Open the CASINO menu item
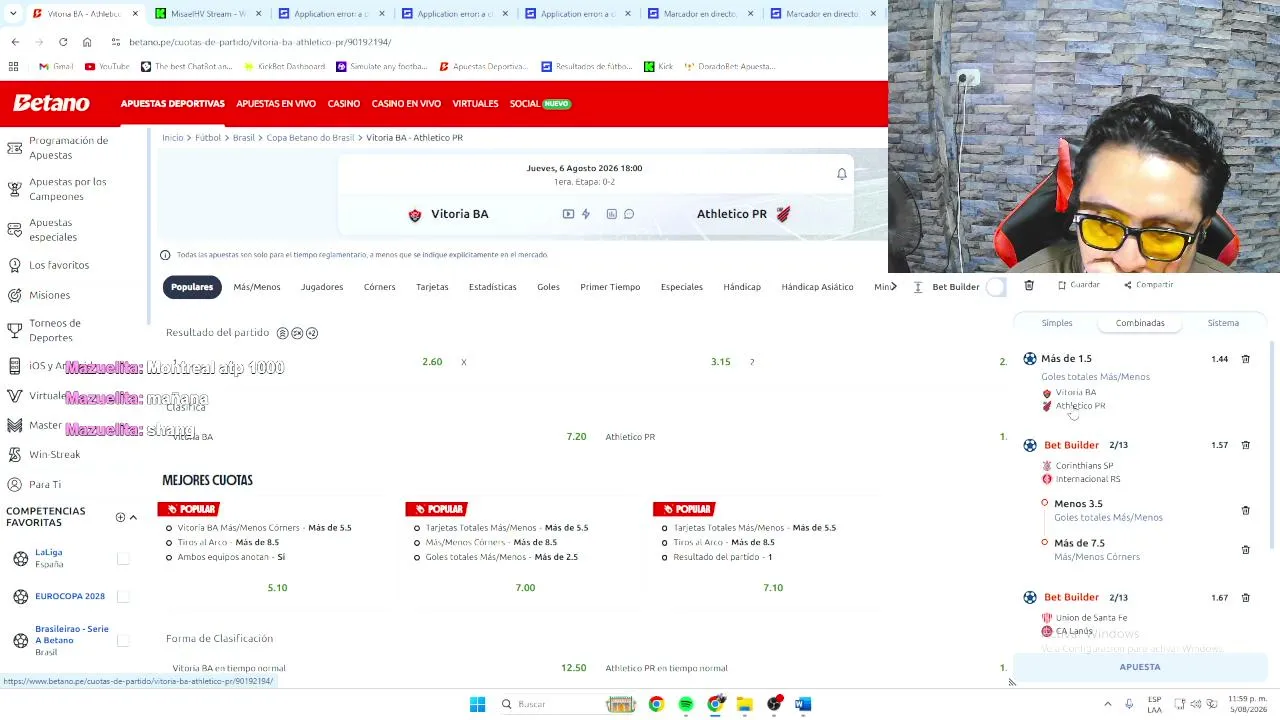The width and height of the screenshot is (1280, 720). click(x=344, y=104)
